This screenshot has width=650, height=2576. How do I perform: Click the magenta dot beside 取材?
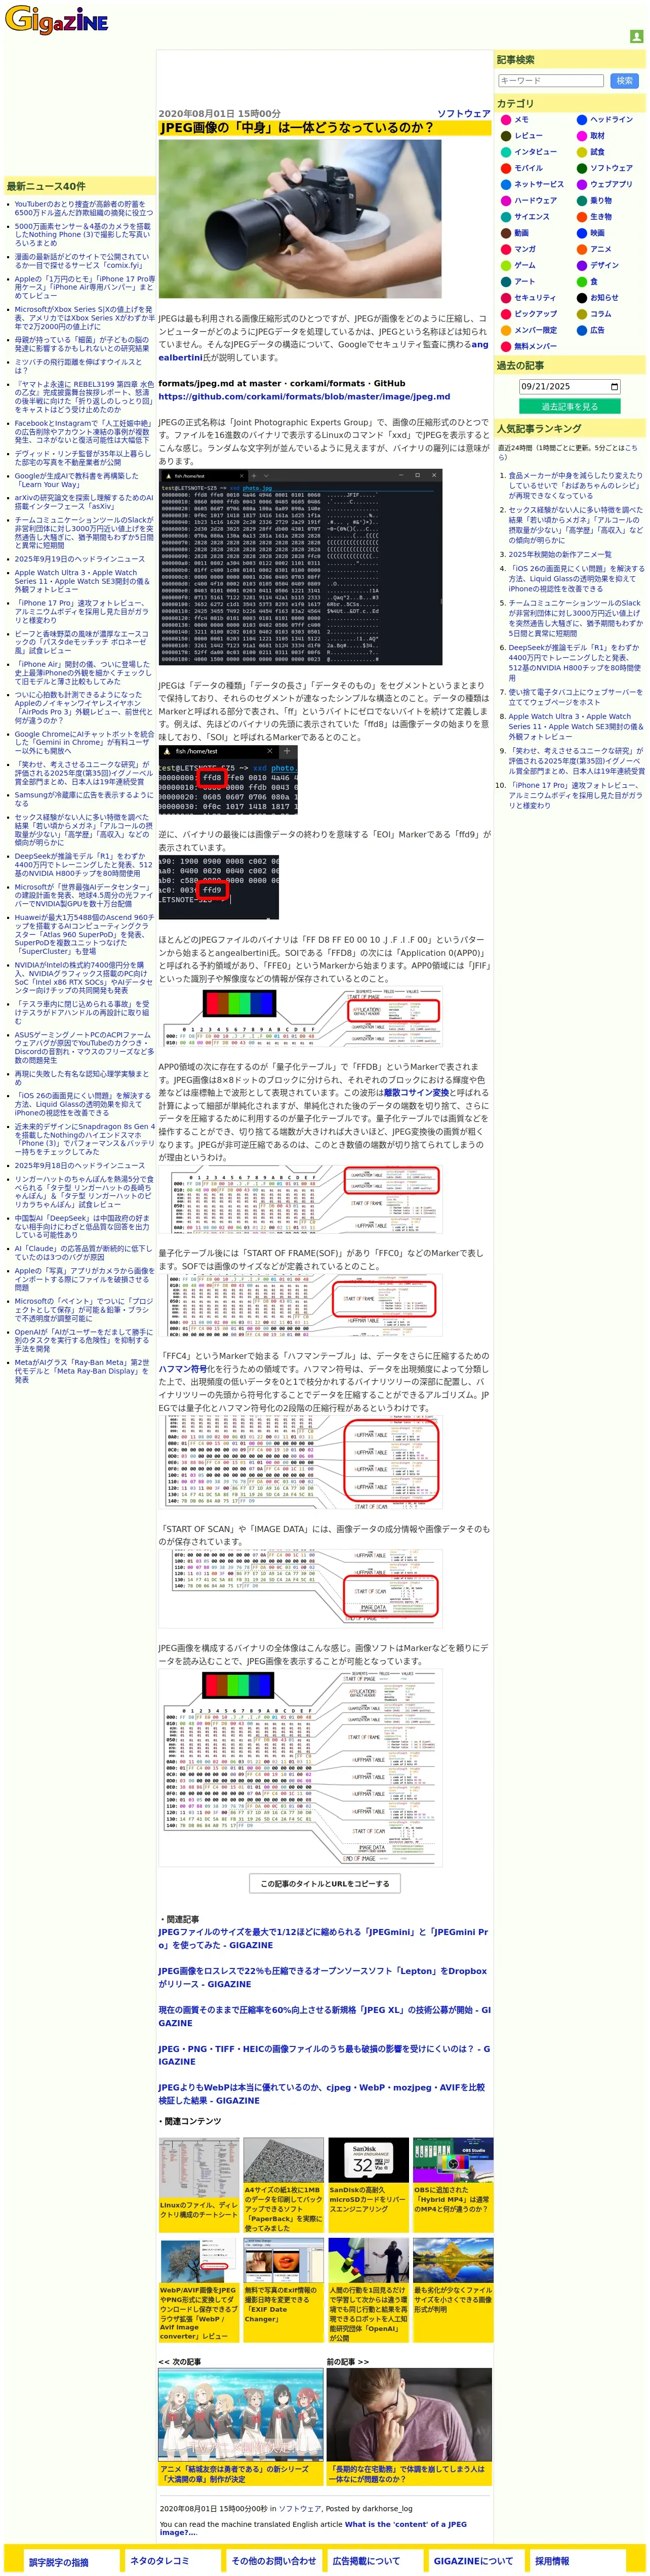pyautogui.click(x=581, y=136)
